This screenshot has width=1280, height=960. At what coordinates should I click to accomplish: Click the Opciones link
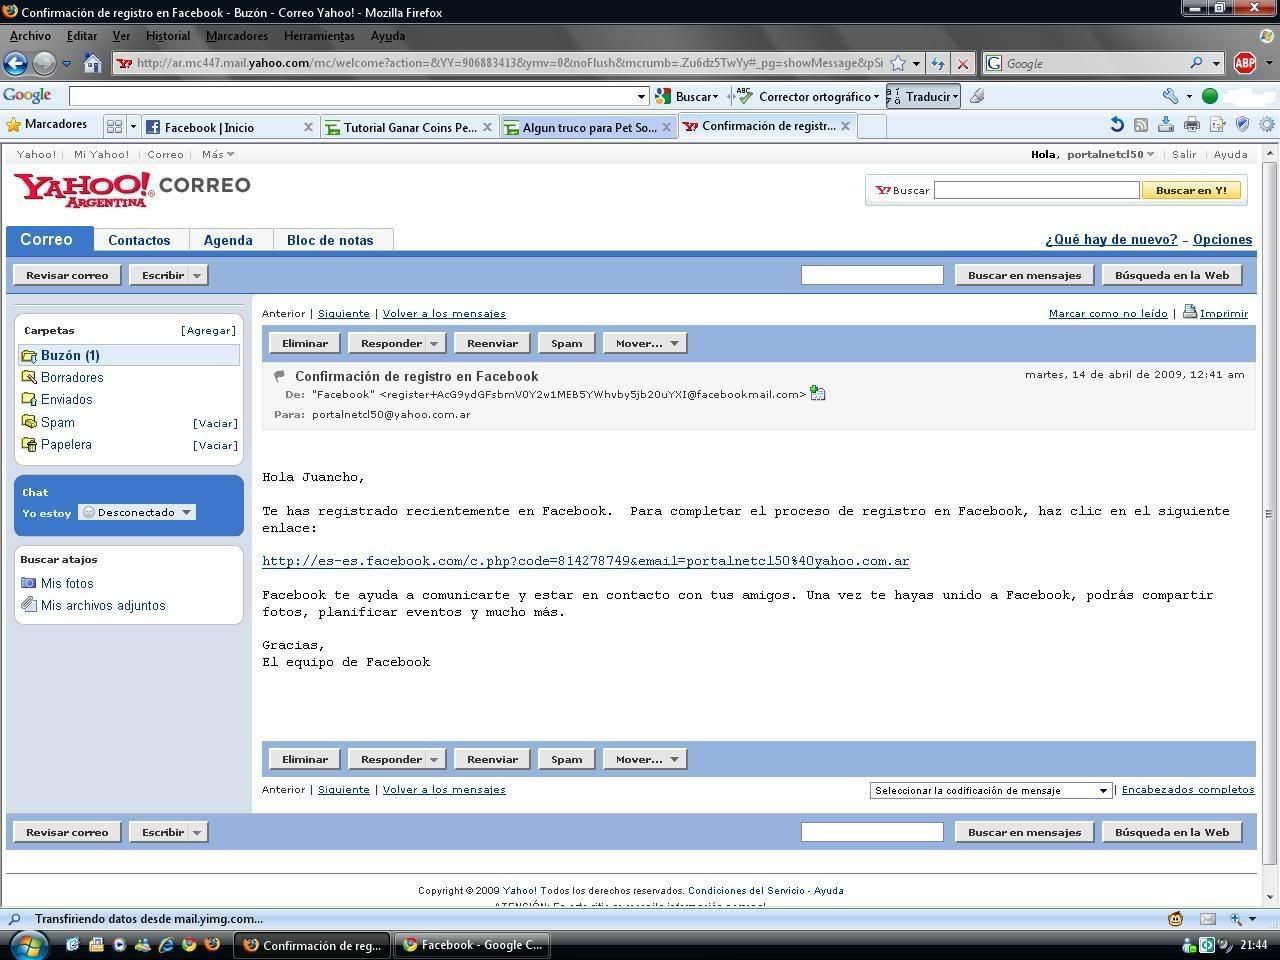(1222, 239)
